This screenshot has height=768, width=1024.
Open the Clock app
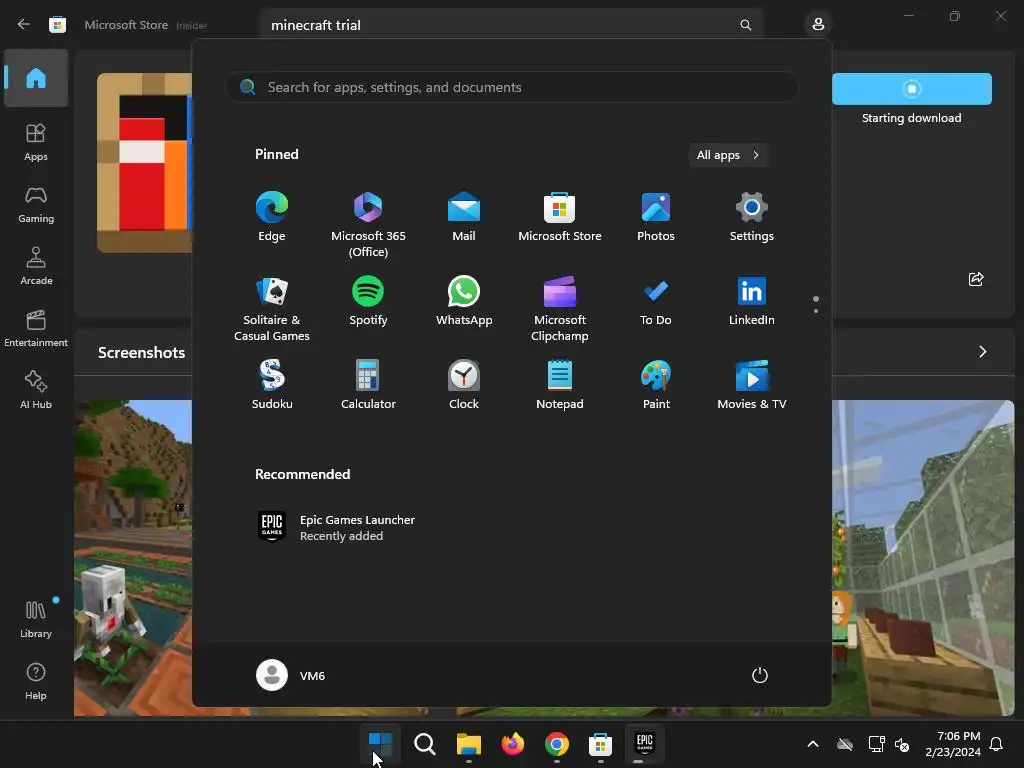(464, 385)
